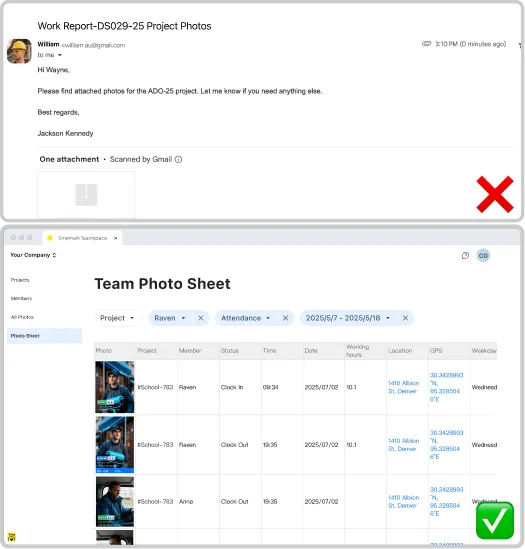
Task: Select Photo Sheet in the sidebar
Action: [44, 336]
